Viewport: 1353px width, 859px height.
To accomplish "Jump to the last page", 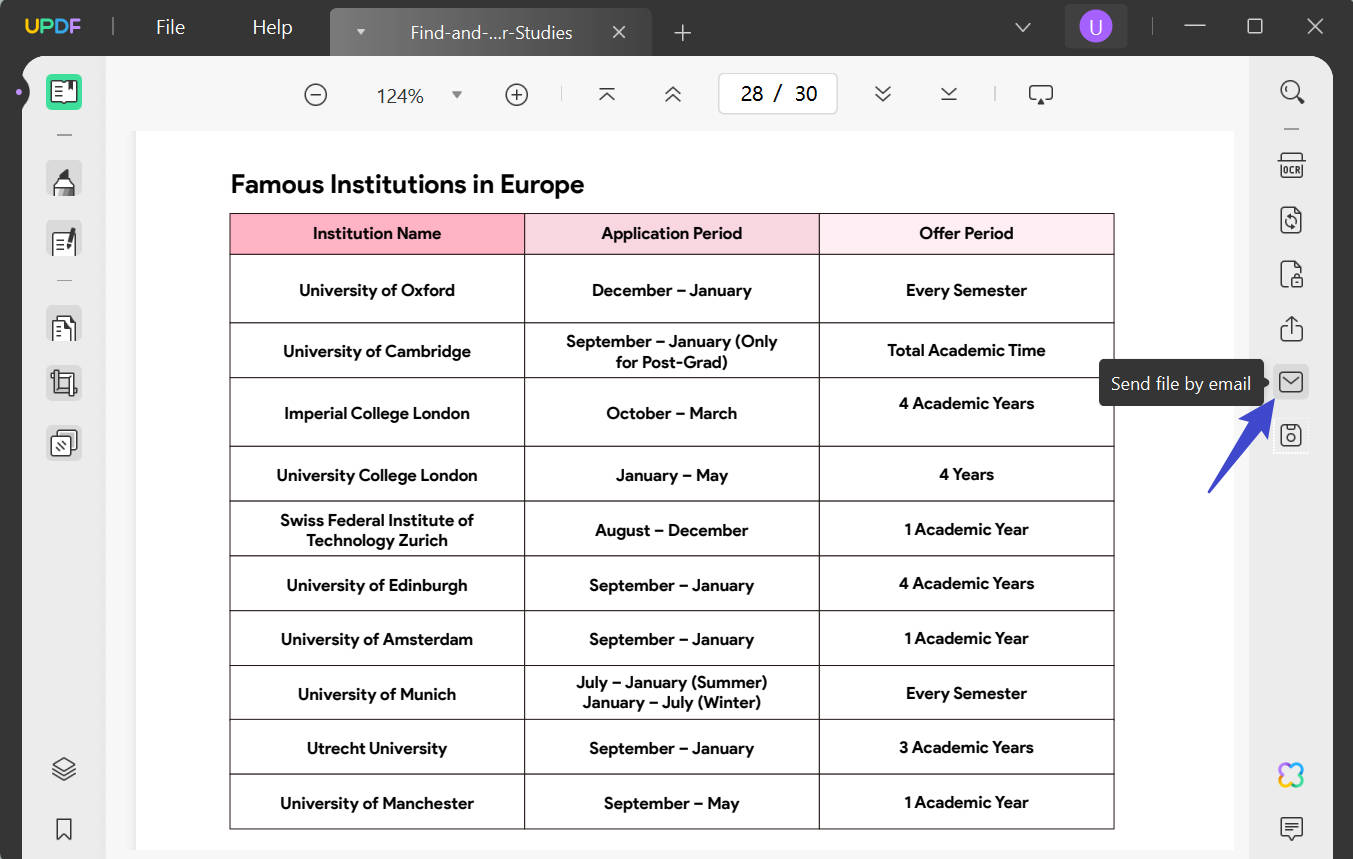I will tap(949, 94).
